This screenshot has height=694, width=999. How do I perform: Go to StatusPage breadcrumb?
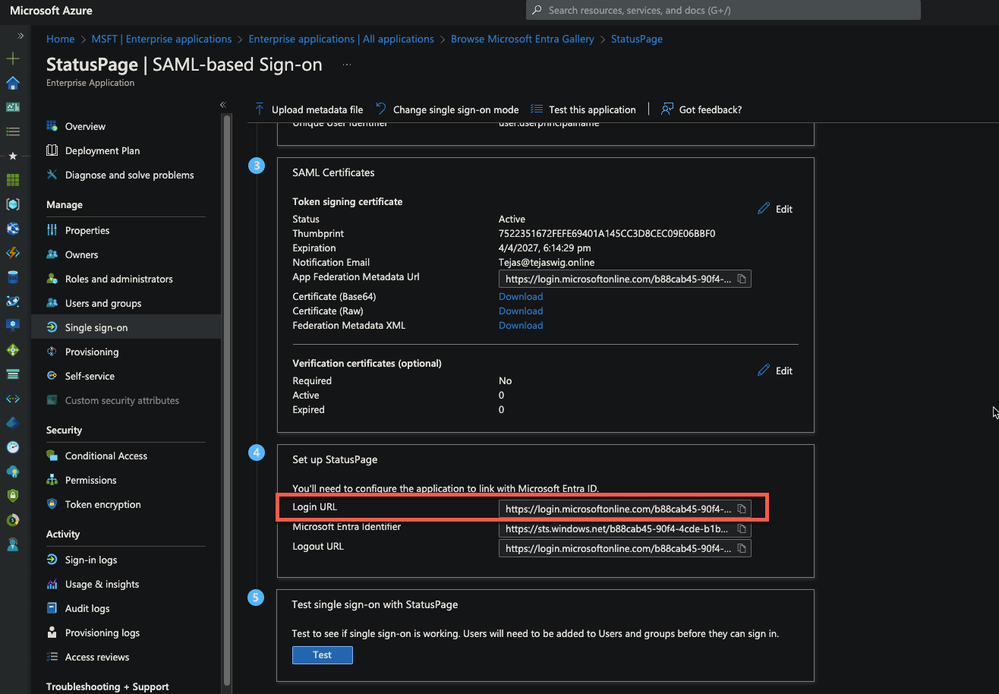coord(636,39)
